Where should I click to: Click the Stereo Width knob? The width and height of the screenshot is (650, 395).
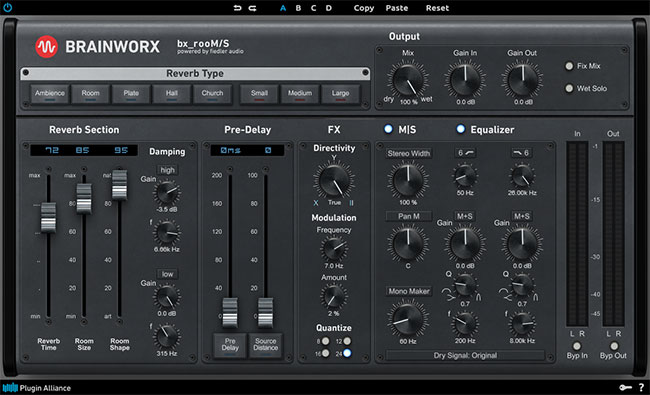click(408, 181)
